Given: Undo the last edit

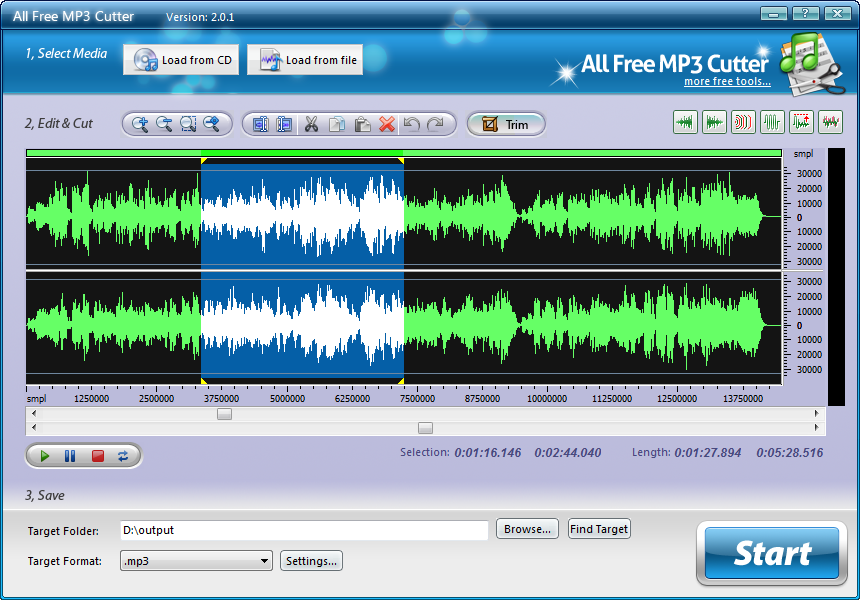Looking at the screenshot, I should (411, 124).
